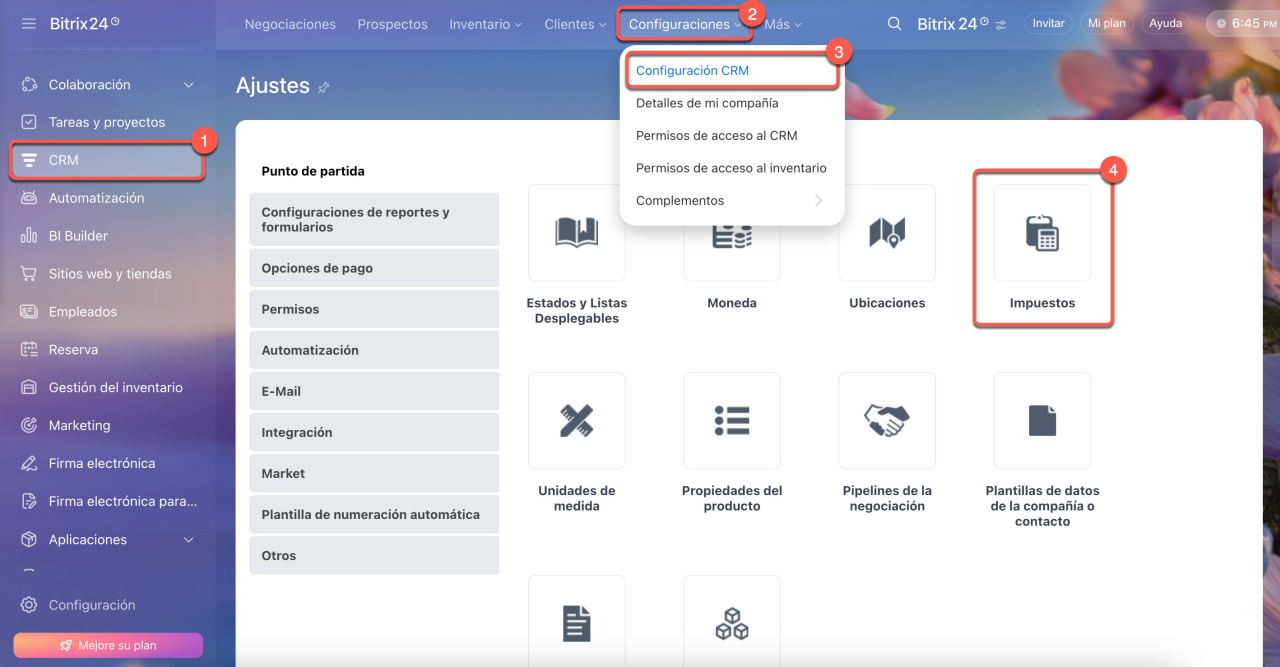Select Configuración CRM from the dropdown
The width and height of the screenshot is (1280, 667).
[692, 71]
